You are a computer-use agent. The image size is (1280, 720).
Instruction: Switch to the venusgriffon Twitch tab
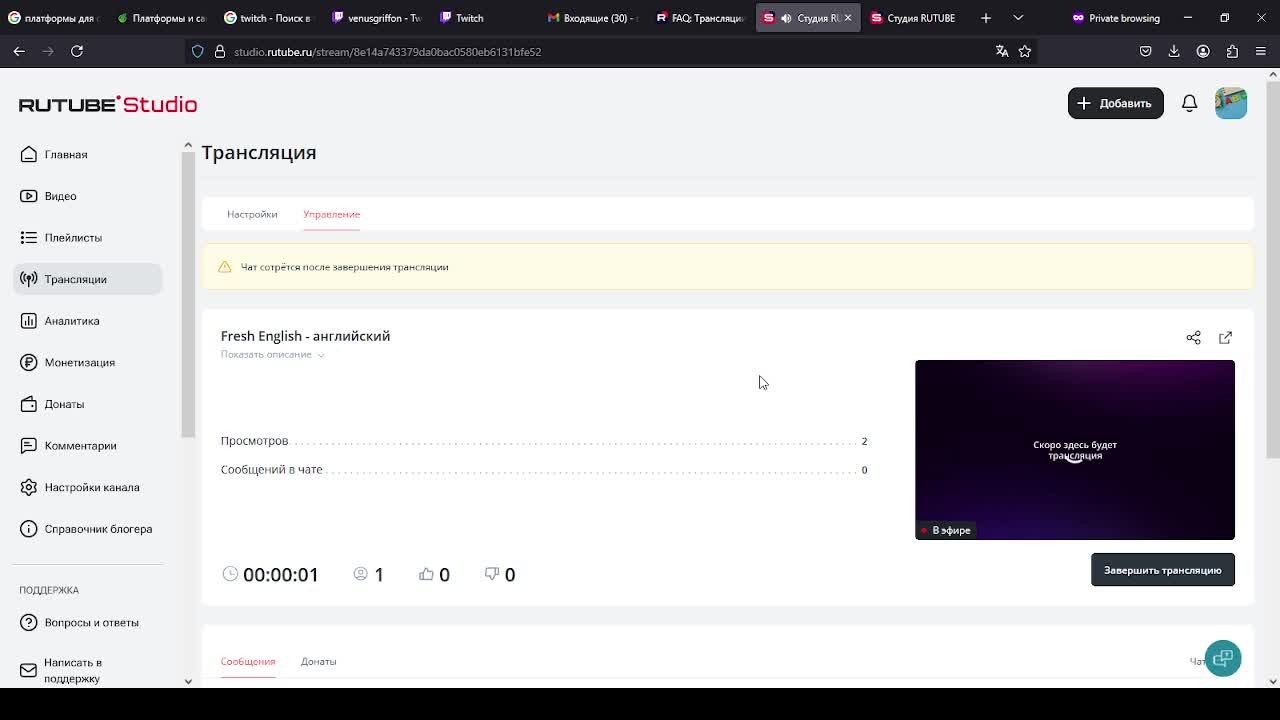click(x=377, y=18)
